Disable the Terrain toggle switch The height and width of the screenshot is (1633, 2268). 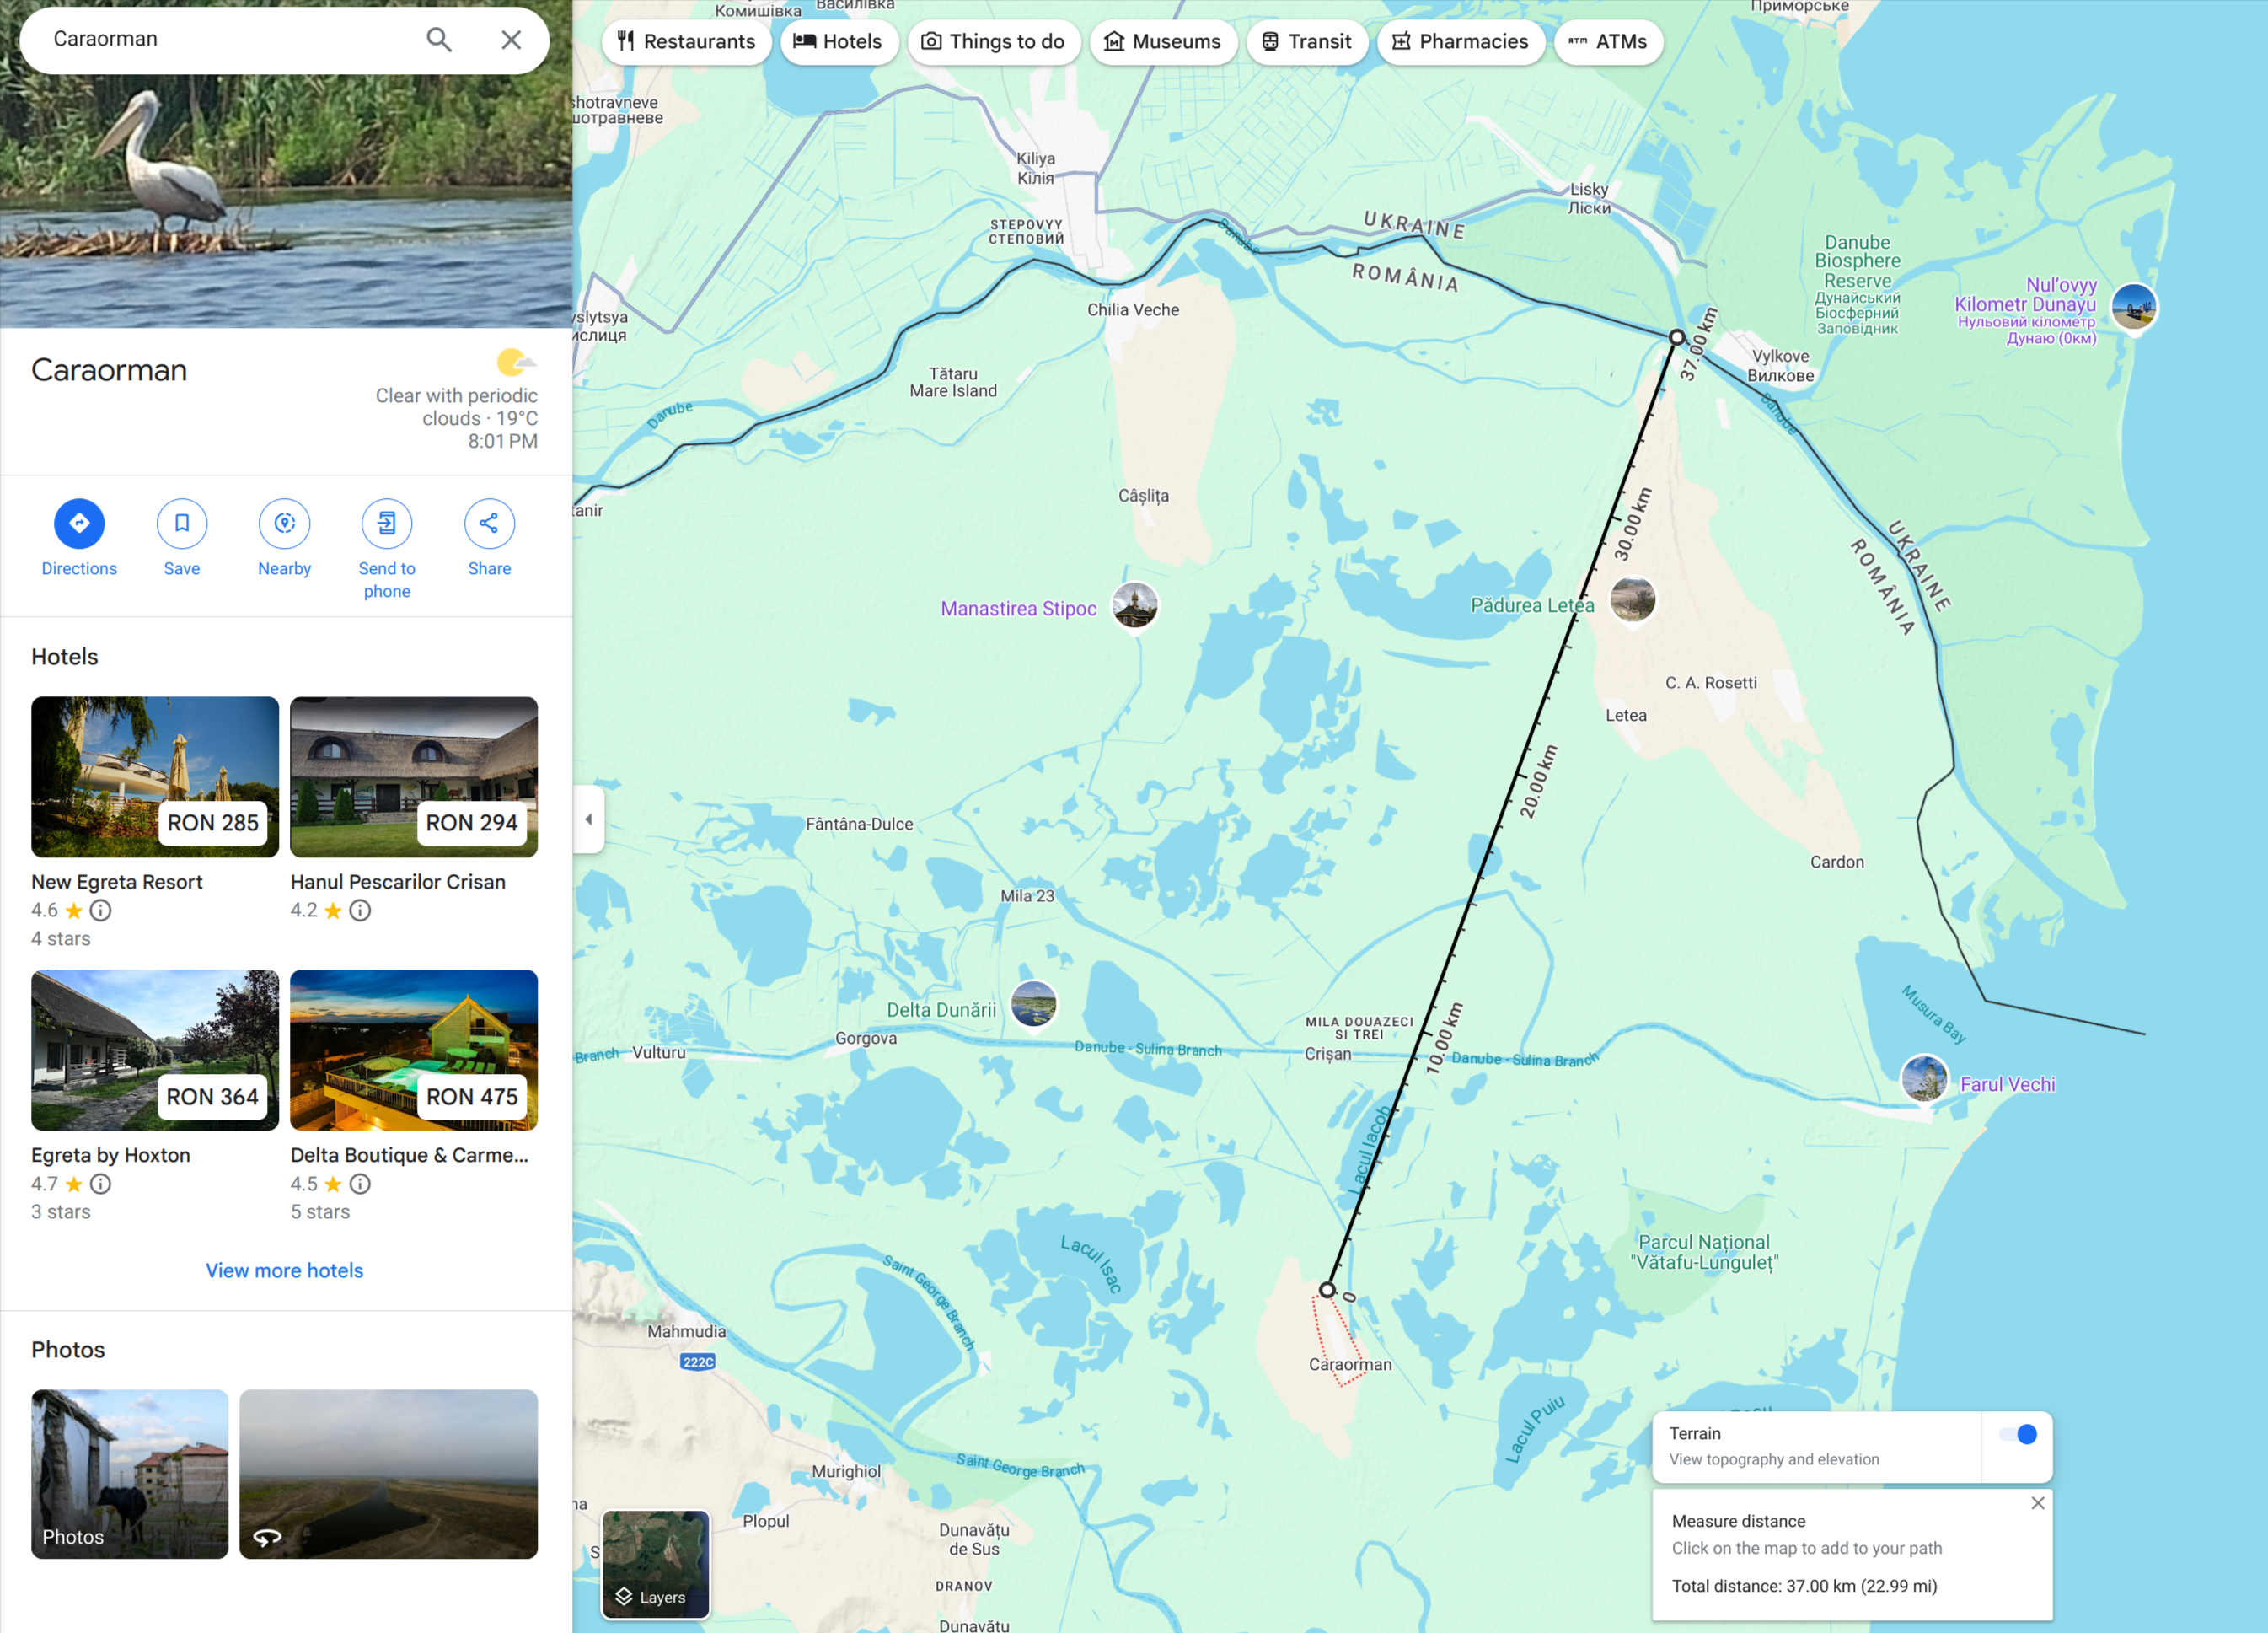pyautogui.click(x=2018, y=1434)
